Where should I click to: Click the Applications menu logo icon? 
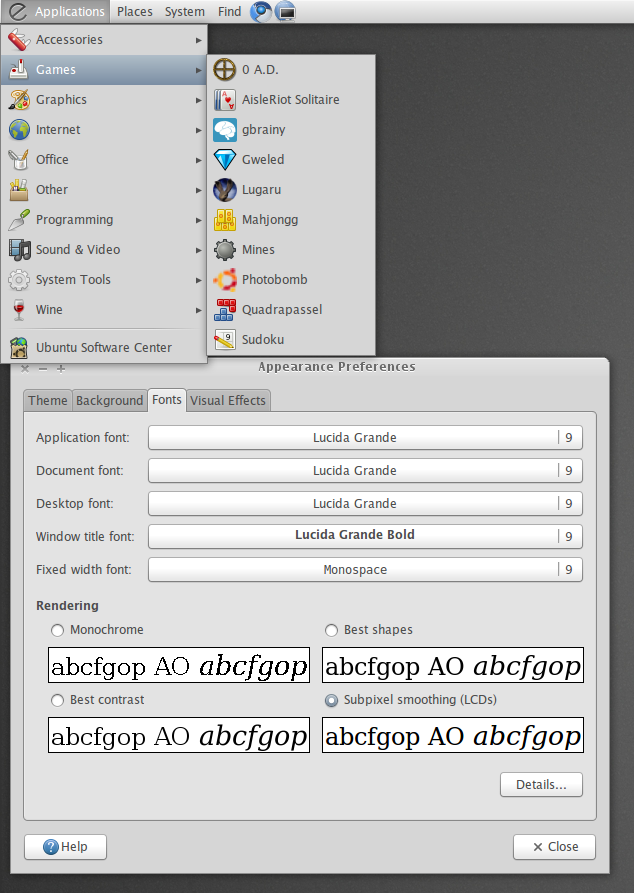tap(18, 11)
